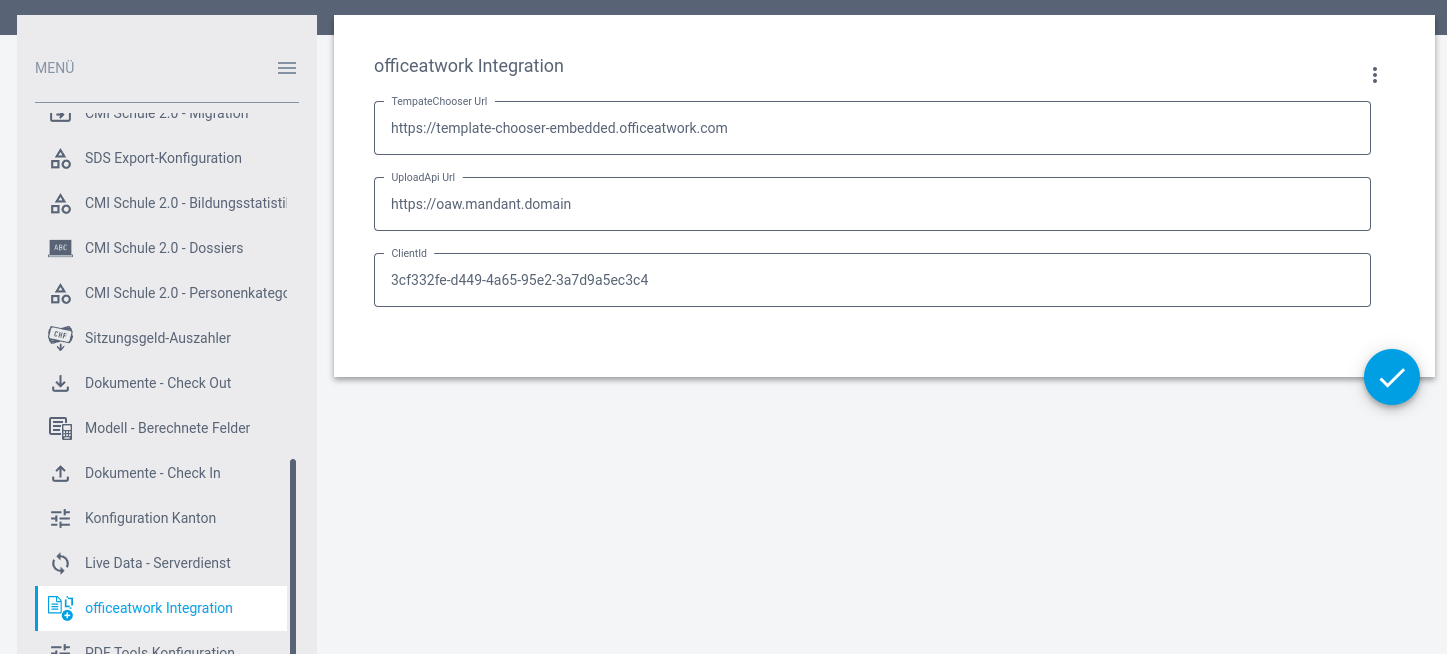Select the Personenkategorien shapes icon

point(60,293)
